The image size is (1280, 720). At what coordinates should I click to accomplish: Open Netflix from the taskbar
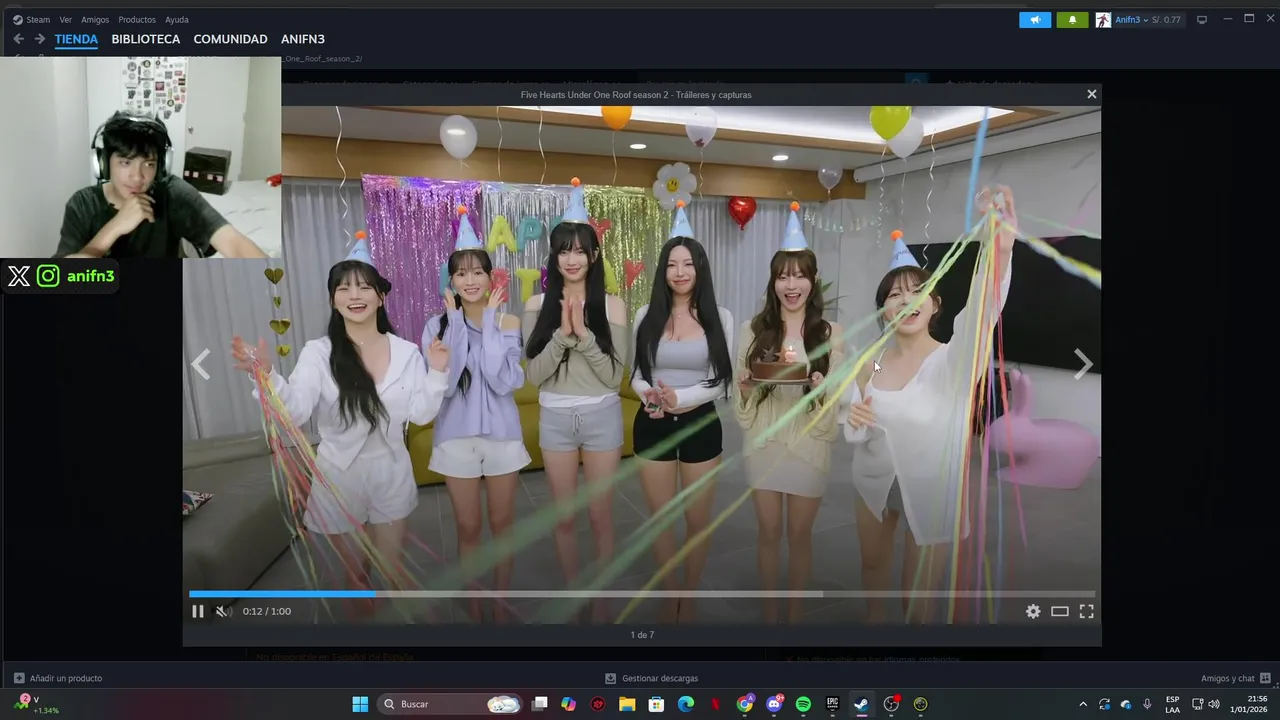point(715,704)
